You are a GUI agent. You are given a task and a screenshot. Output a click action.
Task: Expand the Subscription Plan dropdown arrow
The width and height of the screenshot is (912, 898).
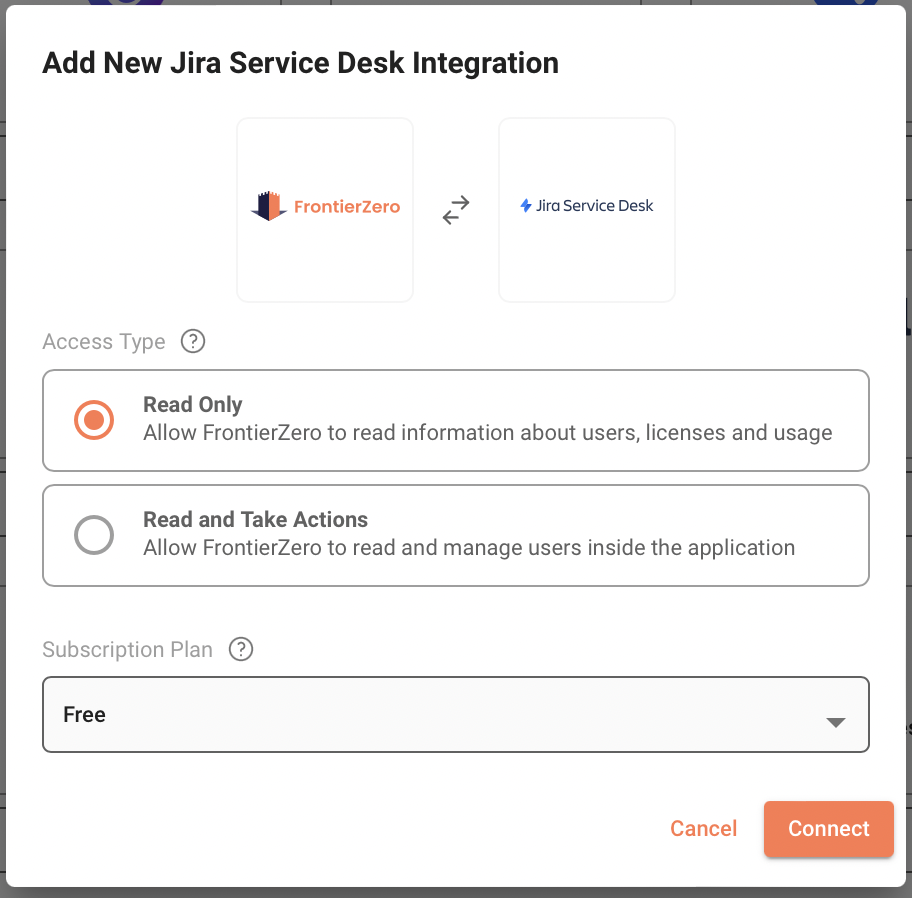tap(836, 722)
